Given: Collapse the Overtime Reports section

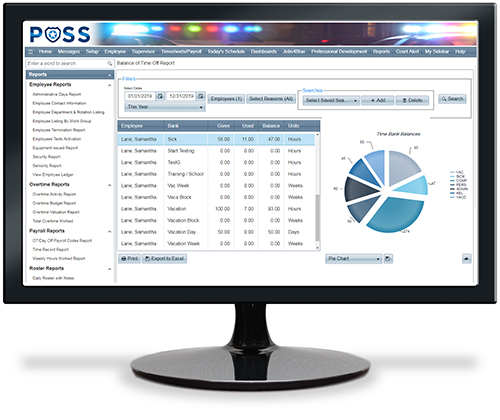Looking at the screenshot, I should 109,185.
